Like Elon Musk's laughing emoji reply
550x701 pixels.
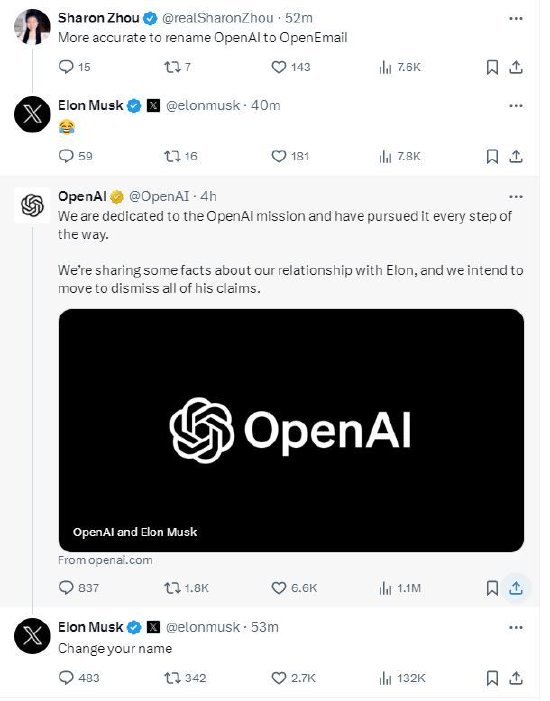[x=279, y=156]
